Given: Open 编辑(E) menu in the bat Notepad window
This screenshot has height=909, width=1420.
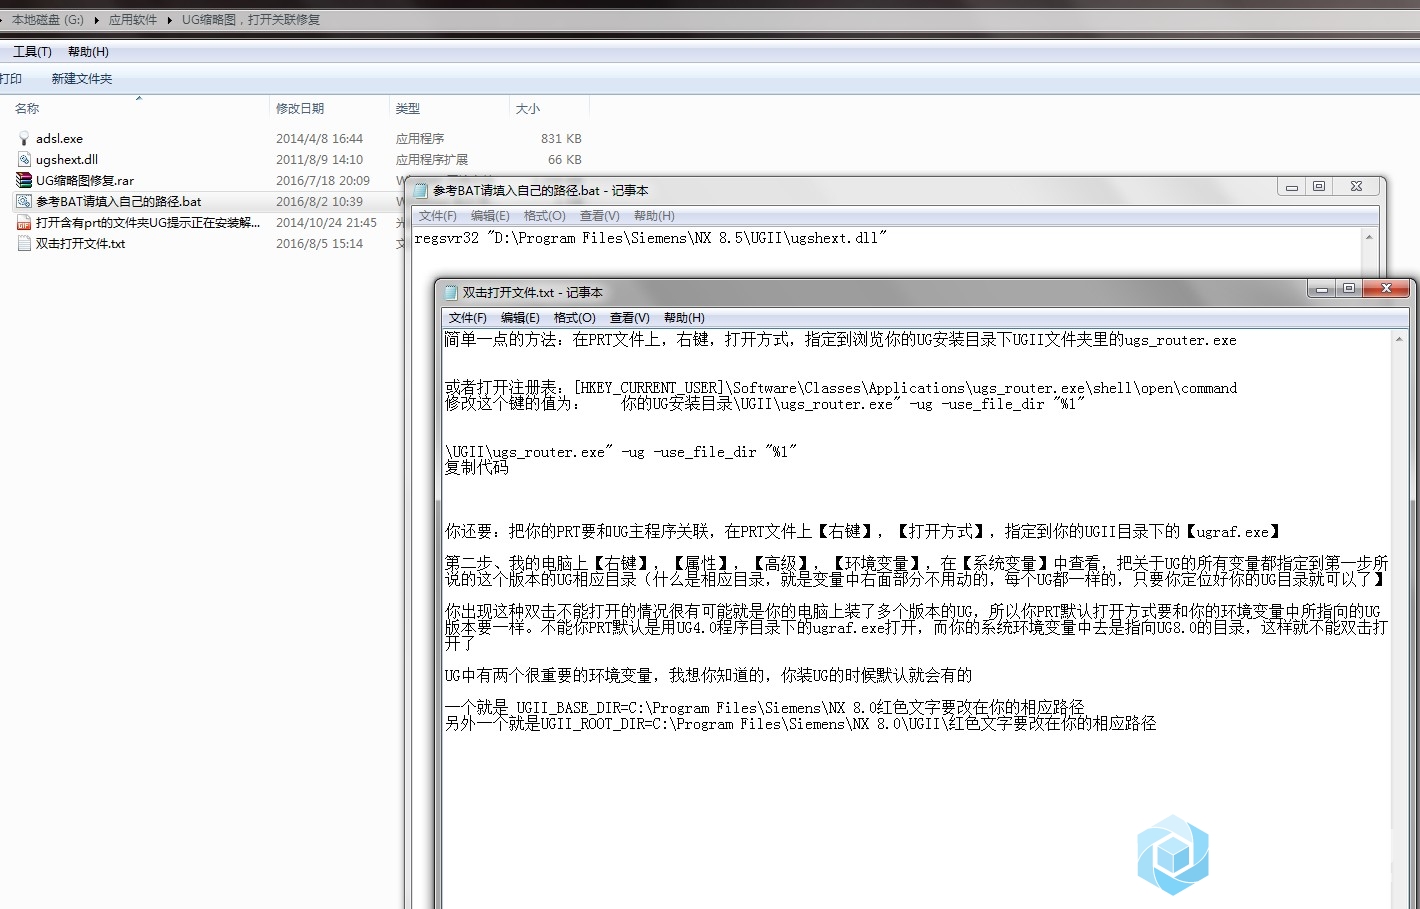Looking at the screenshot, I should pos(490,216).
